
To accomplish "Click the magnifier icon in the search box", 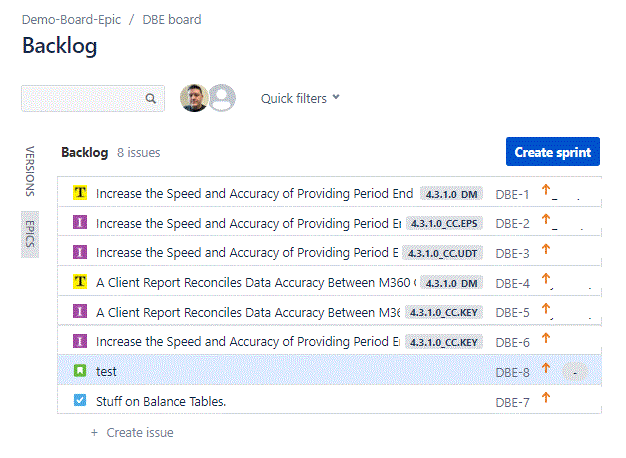I will (x=151, y=98).
